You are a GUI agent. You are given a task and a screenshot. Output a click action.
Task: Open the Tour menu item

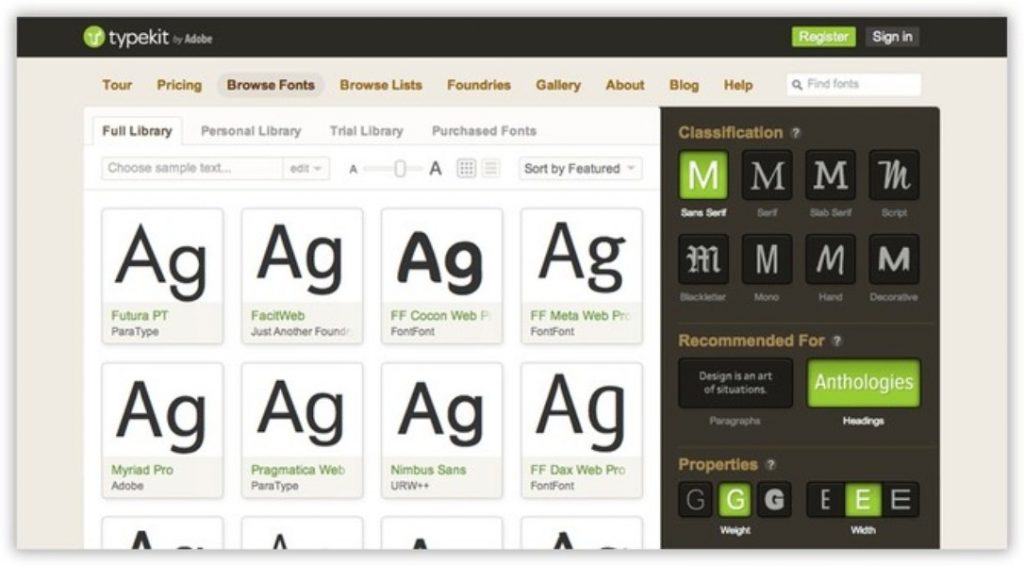pyautogui.click(x=117, y=85)
